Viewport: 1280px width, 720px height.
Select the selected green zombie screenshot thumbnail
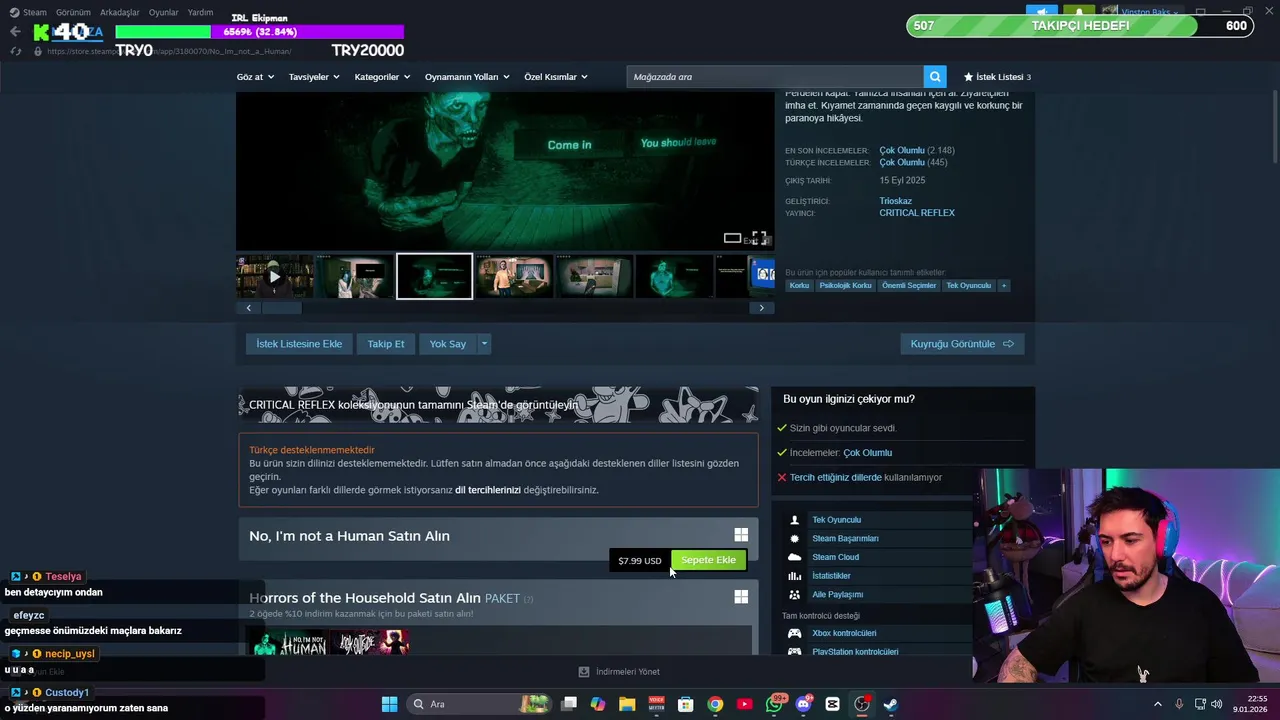(x=434, y=277)
